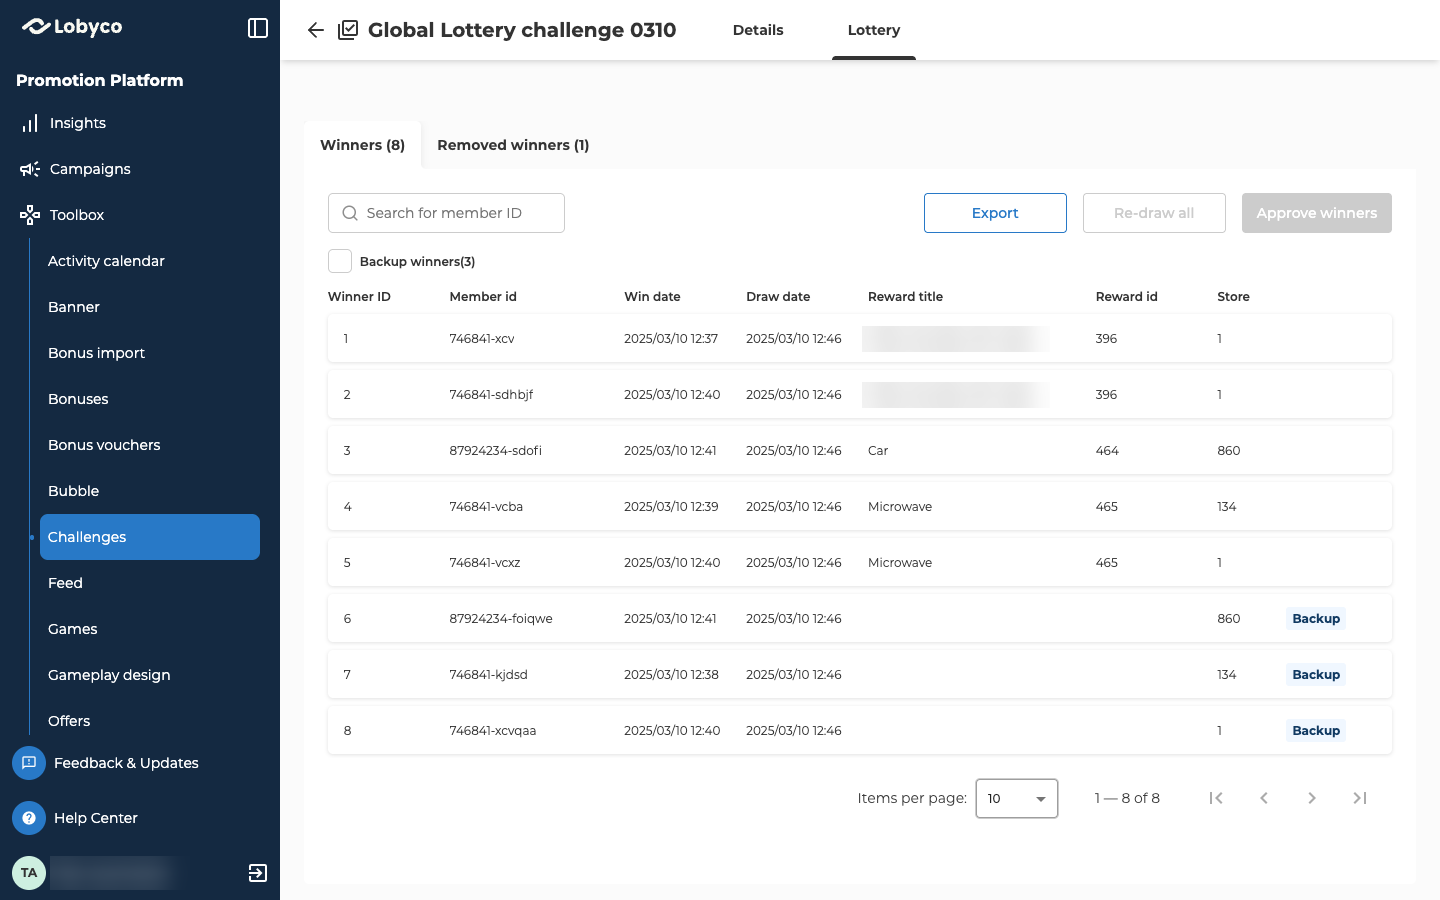Viewport: 1440px width, 900px height.
Task: Click the Reward title column header
Action: point(905,297)
